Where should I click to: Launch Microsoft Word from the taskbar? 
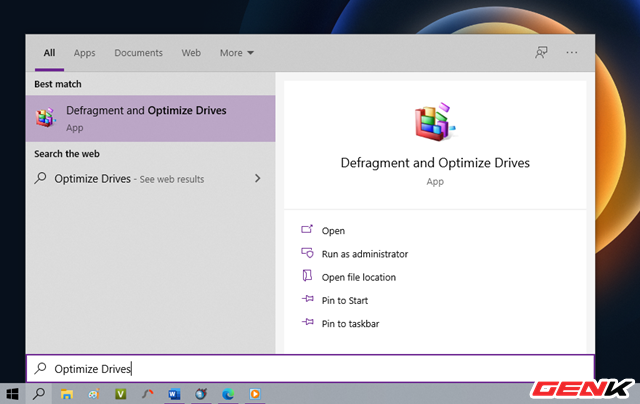coord(174,393)
